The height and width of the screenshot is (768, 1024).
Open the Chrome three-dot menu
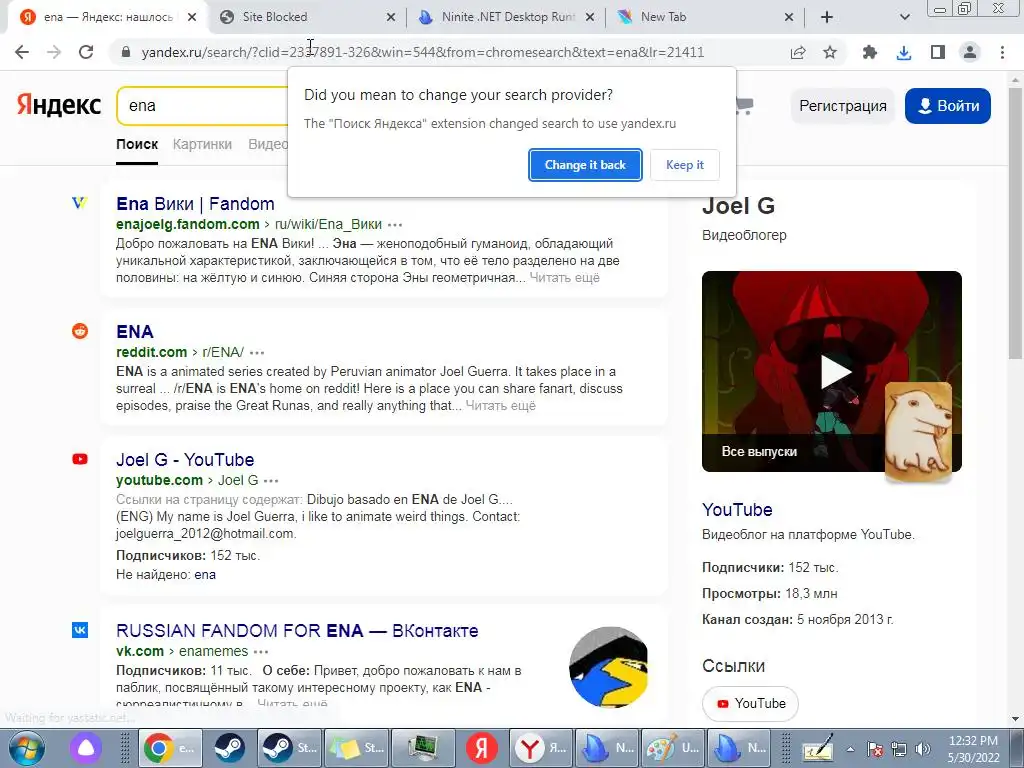(1002, 52)
